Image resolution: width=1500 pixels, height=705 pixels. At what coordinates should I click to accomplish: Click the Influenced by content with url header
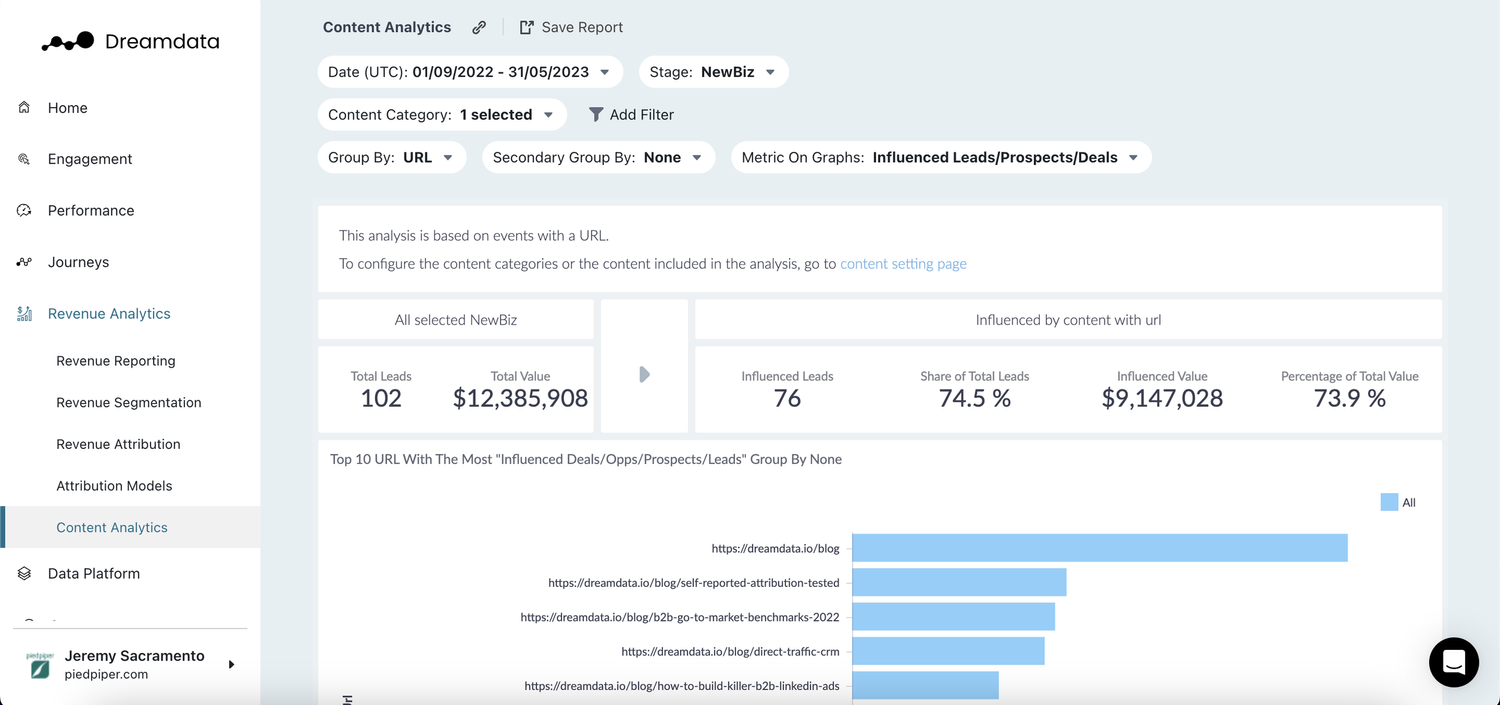(x=1068, y=320)
